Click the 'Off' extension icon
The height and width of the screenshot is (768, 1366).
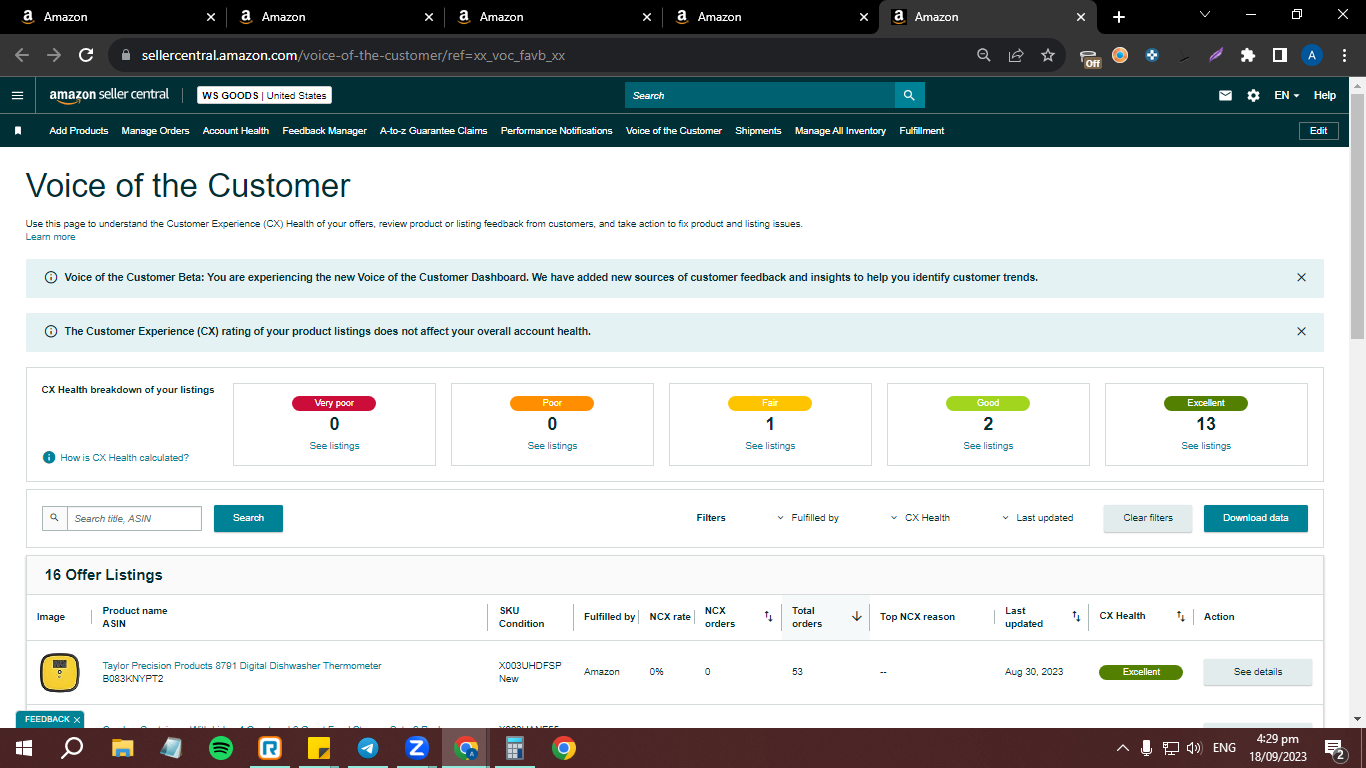(x=1091, y=57)
